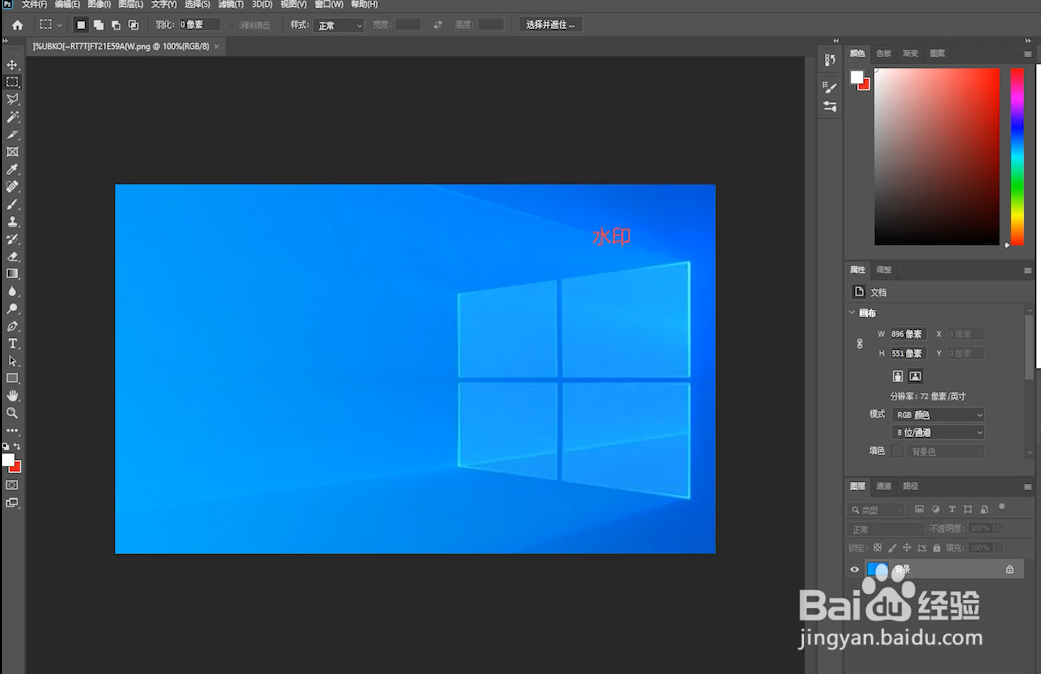Collapse the 画布 canvas section
The image size is (1041, 674).
852,312
